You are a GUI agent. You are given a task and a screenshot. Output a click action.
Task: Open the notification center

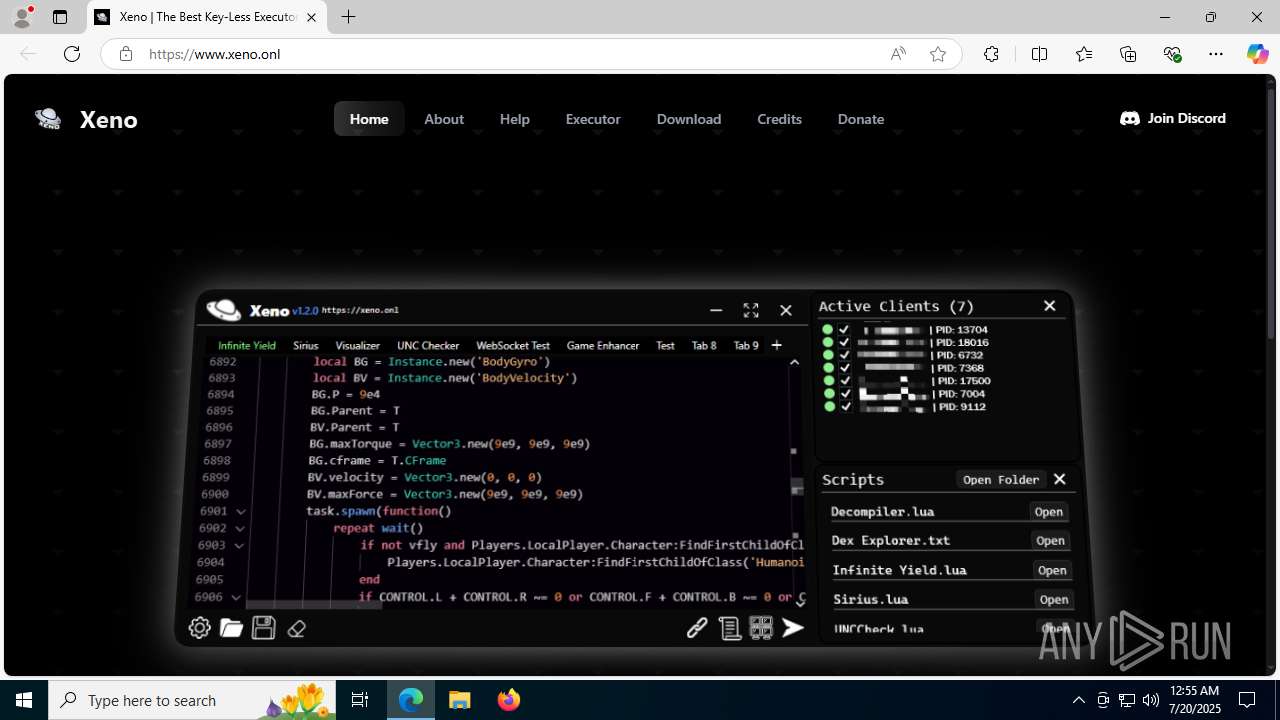coord(1248,700)
